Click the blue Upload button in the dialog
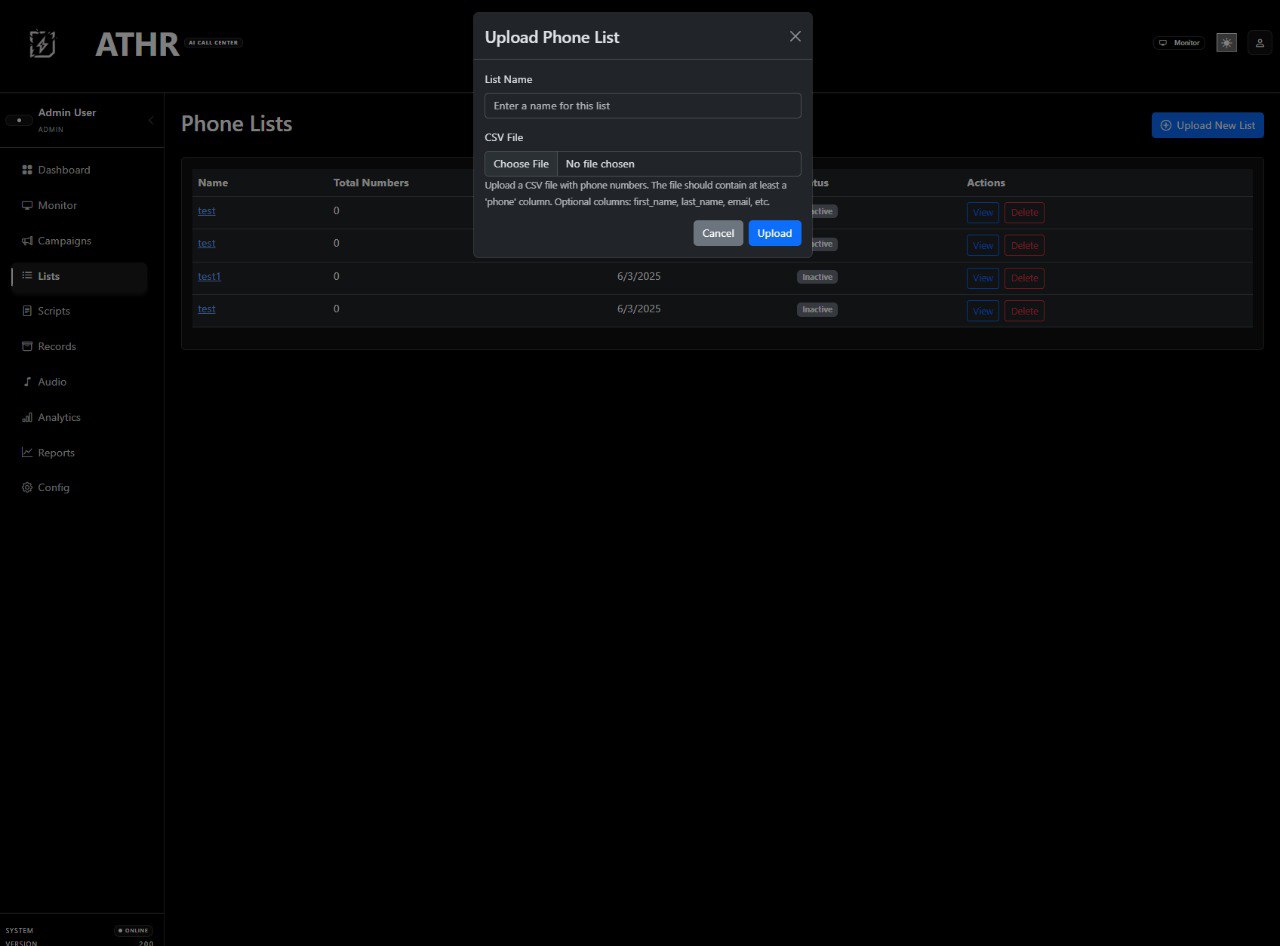This screenshot has height=946, width=1280. click(774, 233)
